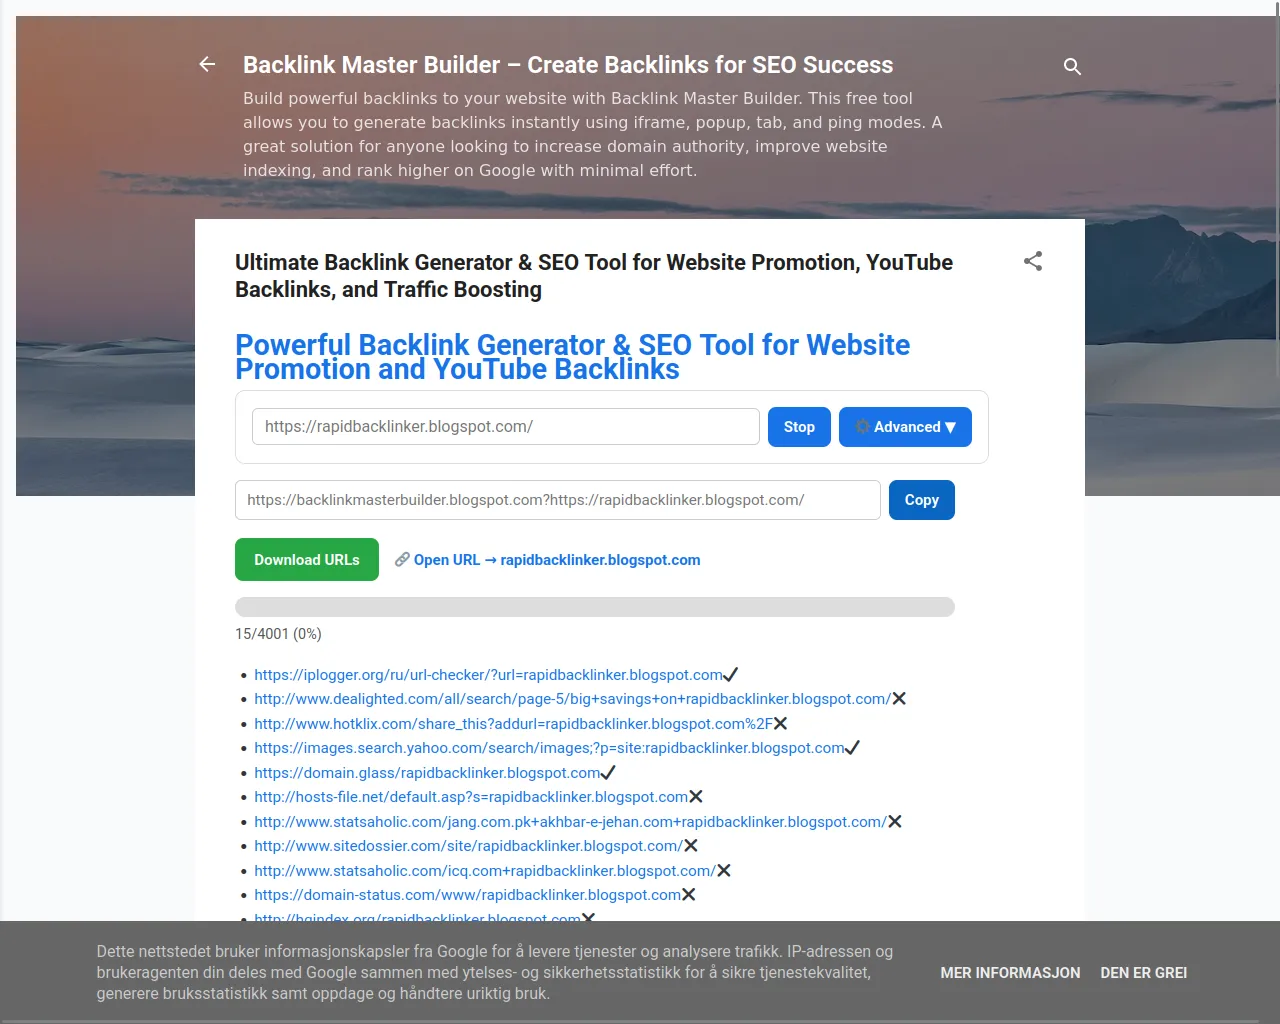
Task: Open the Backlink Master Builder blog title
Action: click(568, 65)
